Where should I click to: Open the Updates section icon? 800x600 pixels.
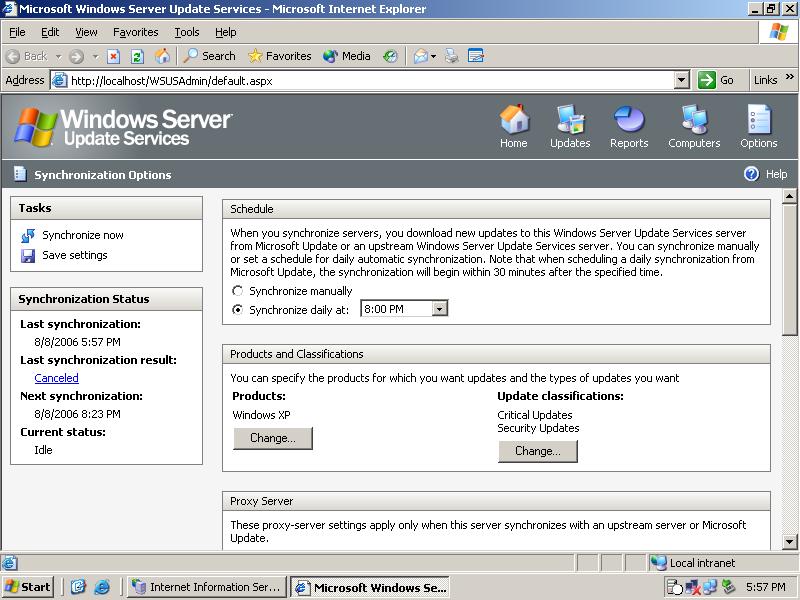(x=570, y=119)
